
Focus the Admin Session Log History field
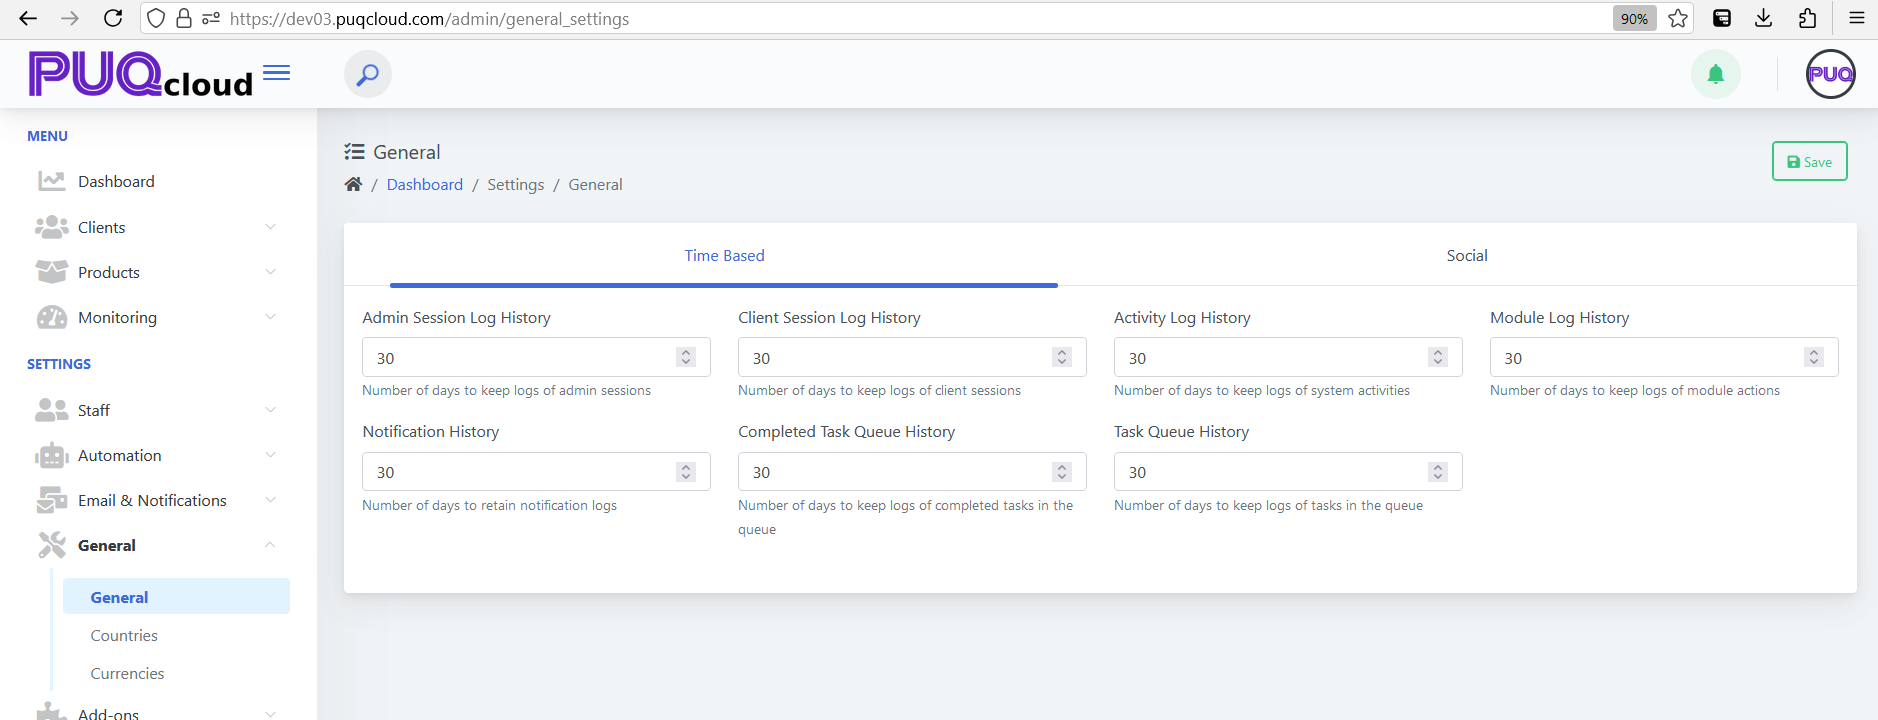pyautogui.click(x=536, y=357)
